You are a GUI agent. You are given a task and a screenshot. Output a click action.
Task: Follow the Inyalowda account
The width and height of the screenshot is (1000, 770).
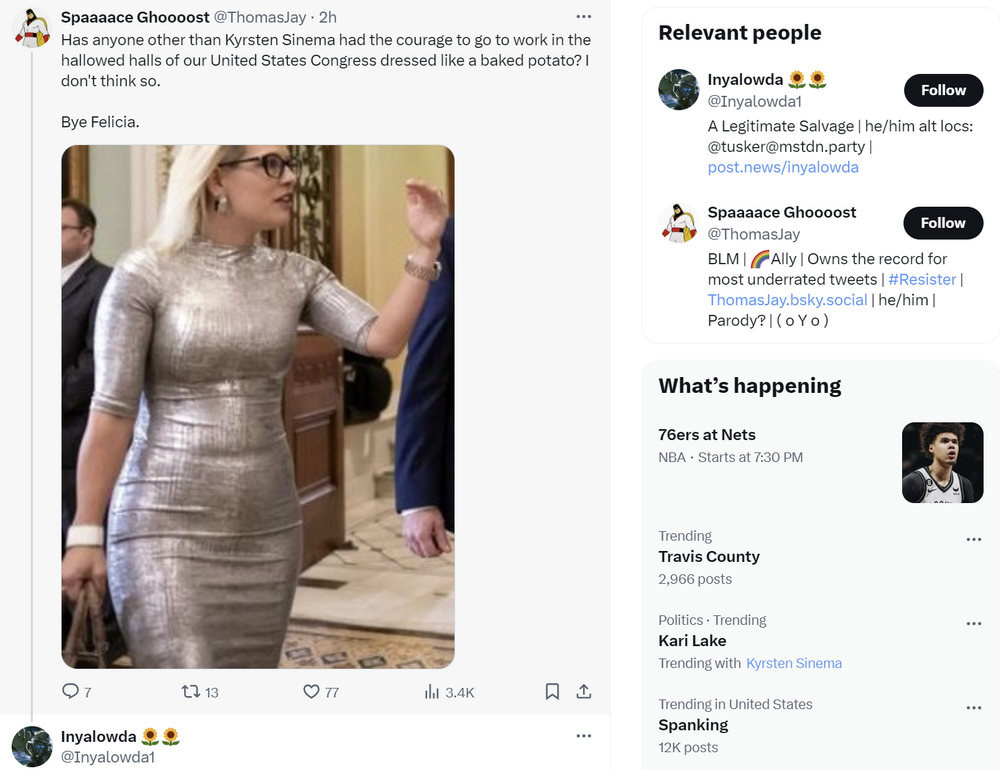(943, 90)
